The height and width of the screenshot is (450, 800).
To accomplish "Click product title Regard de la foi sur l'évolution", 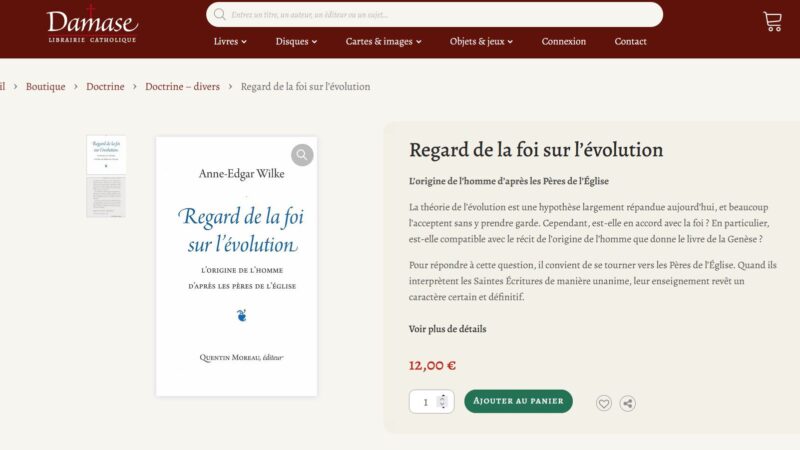I will tap(536, 150).
